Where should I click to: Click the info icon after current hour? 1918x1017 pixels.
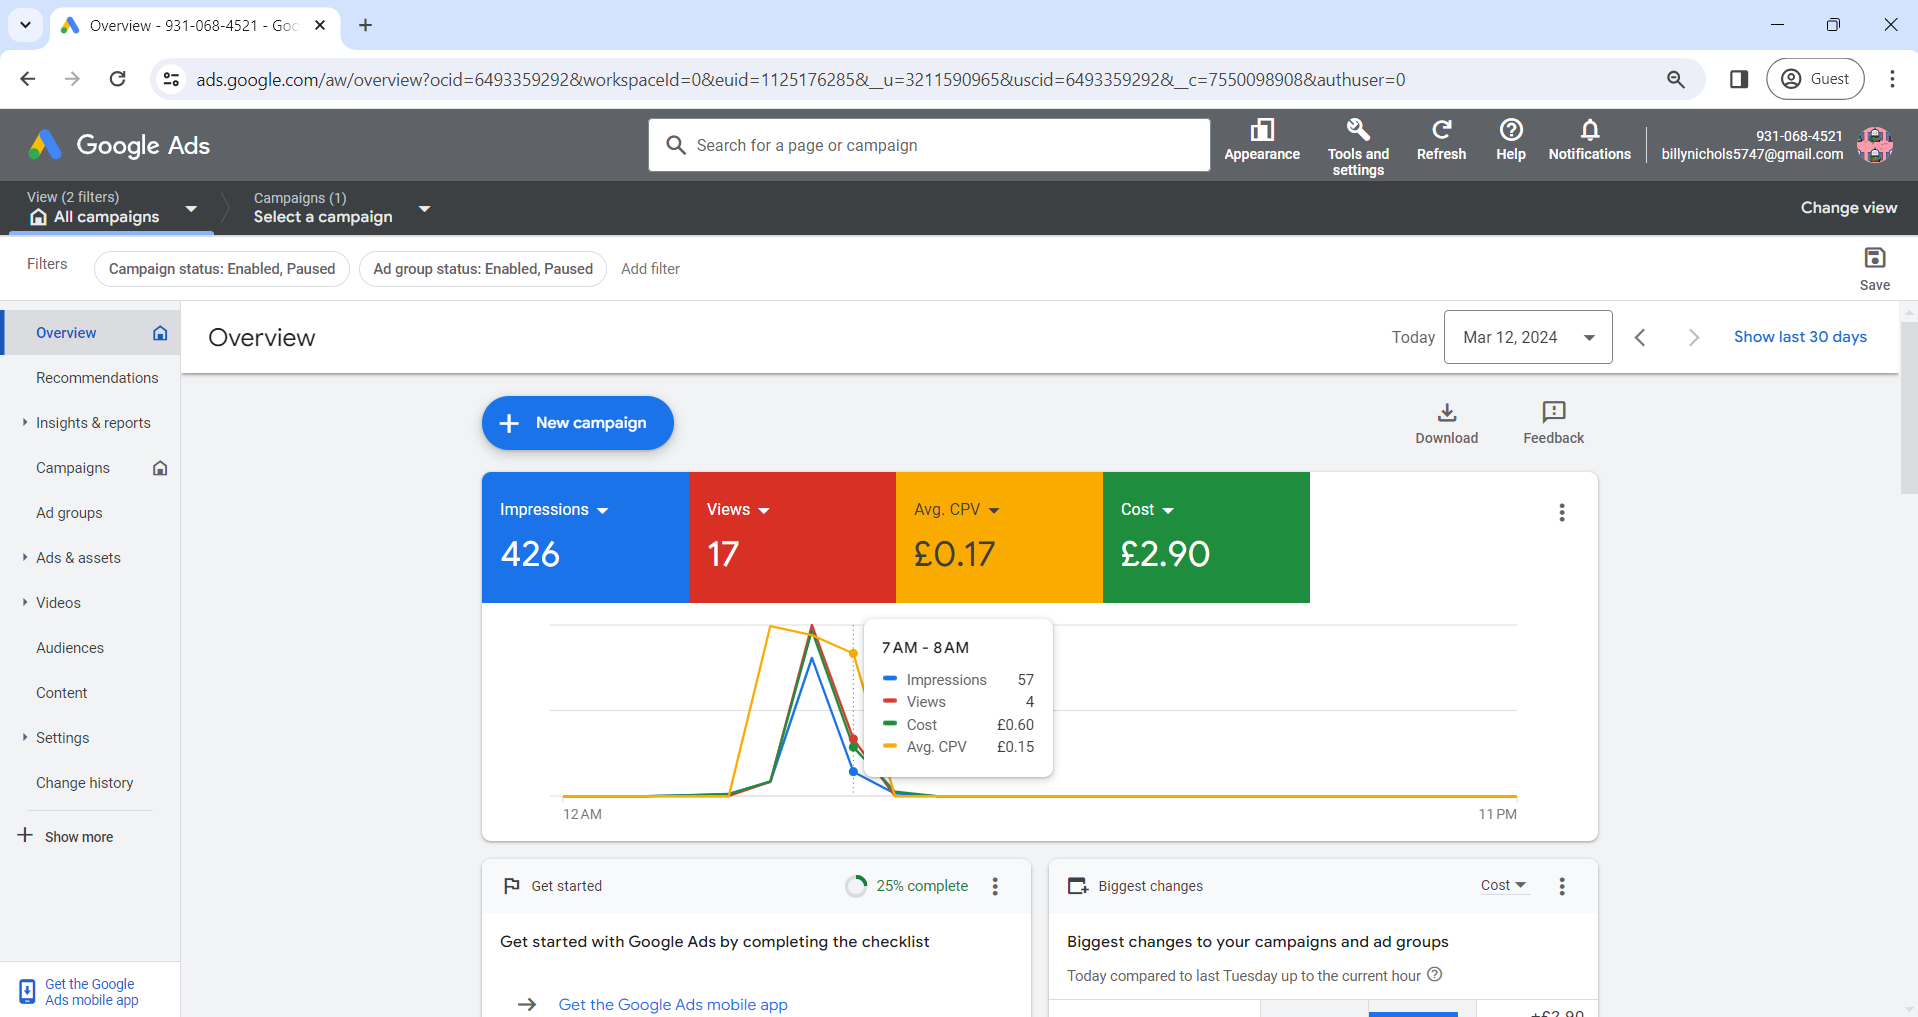[1435, 975]
